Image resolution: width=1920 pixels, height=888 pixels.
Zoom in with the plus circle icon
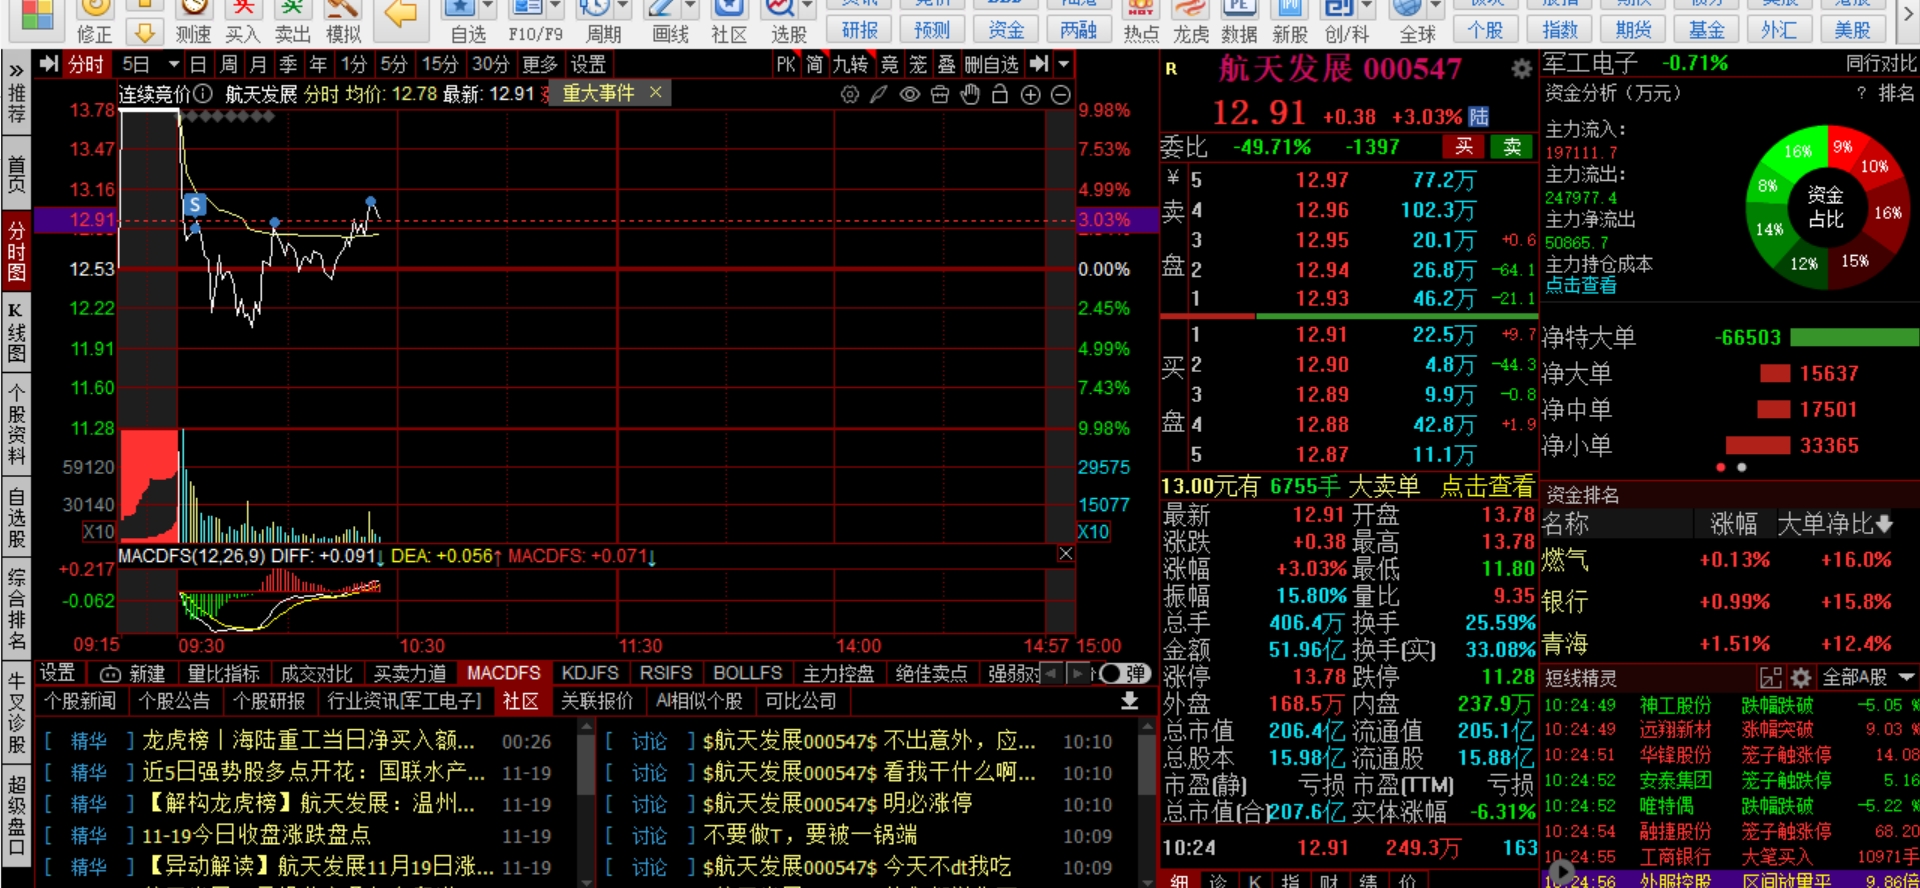[x=1031, y=94]
